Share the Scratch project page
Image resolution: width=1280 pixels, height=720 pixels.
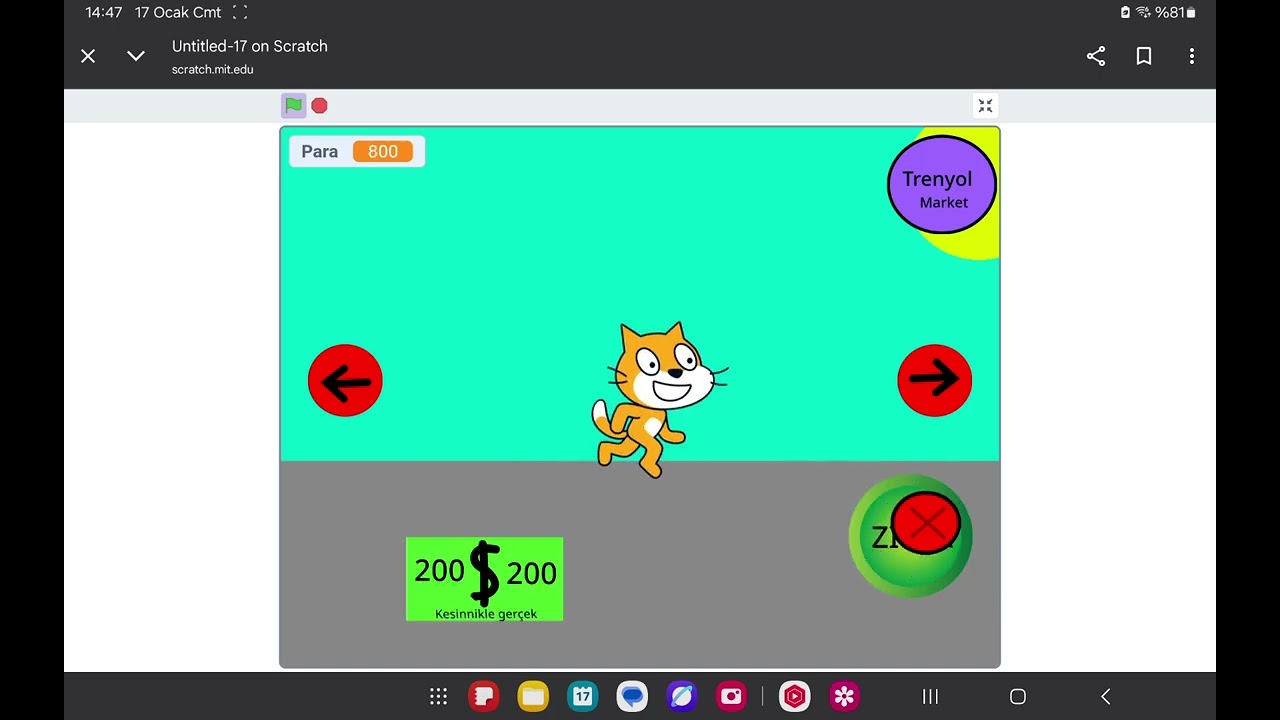tap(1096, 56)
